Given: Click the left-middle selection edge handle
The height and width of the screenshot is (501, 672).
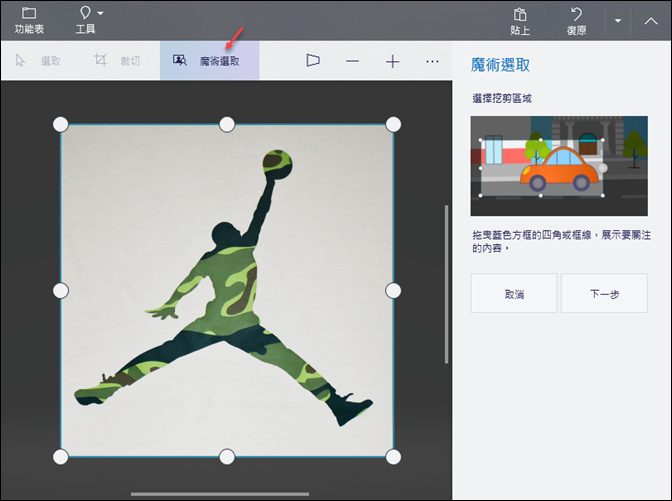Looking at the screenshot, I should [60, 291].
